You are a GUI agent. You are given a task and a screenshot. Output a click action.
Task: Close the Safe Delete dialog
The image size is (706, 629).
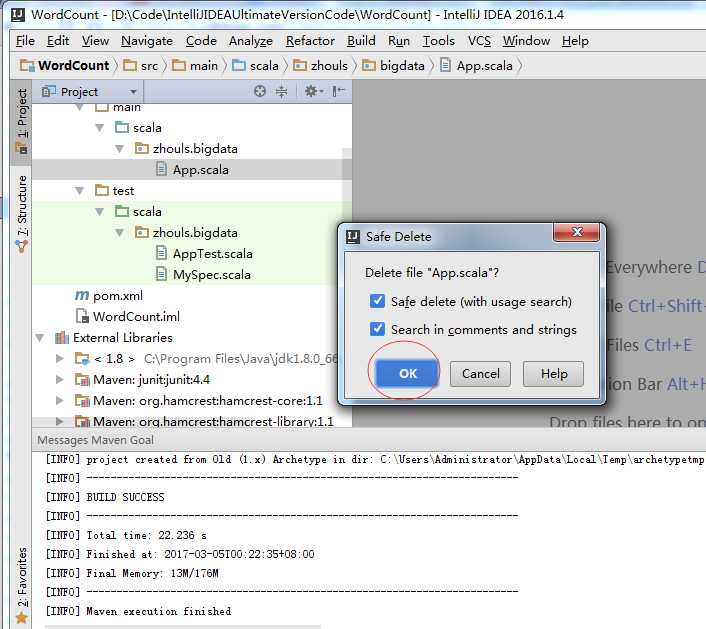(576, 232)
